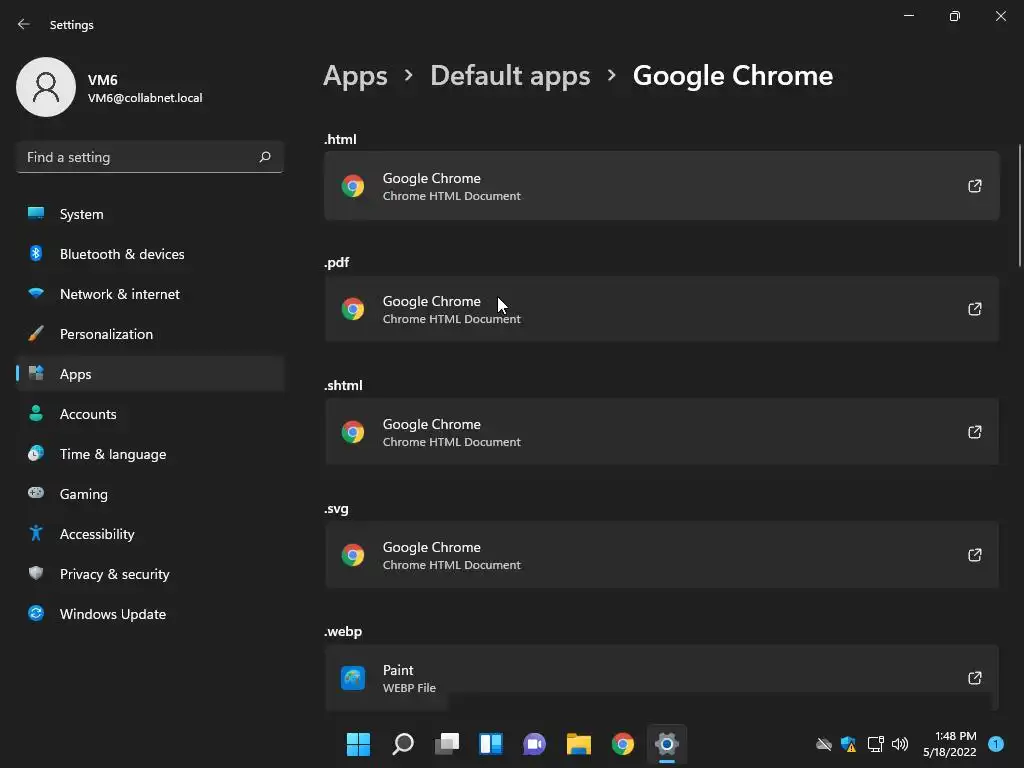This screenshot has width=1024, height=768.
Task: Open File Explorer from taskbar
Action: pos(579,744)
